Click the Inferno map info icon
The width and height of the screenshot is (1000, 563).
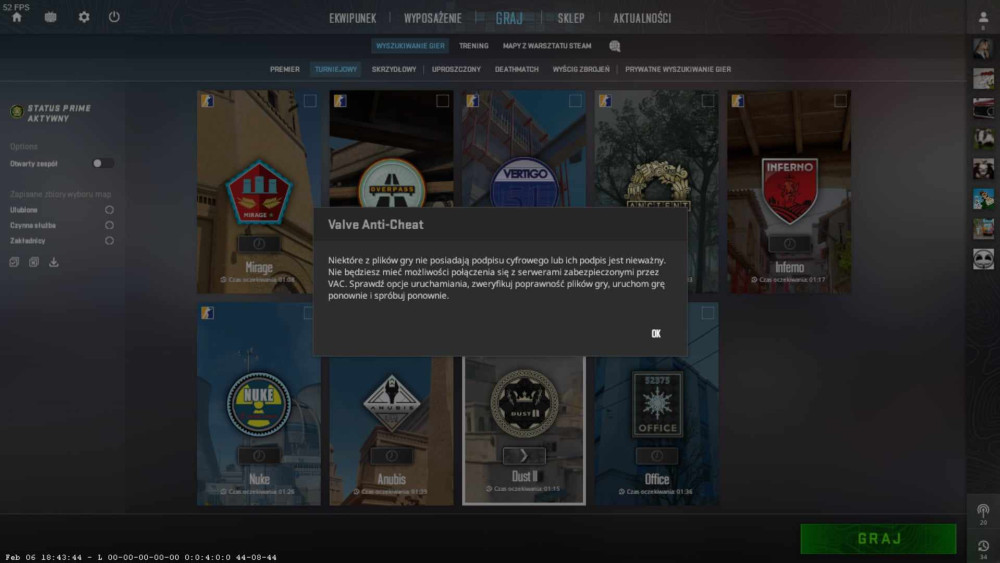point(789,244)
